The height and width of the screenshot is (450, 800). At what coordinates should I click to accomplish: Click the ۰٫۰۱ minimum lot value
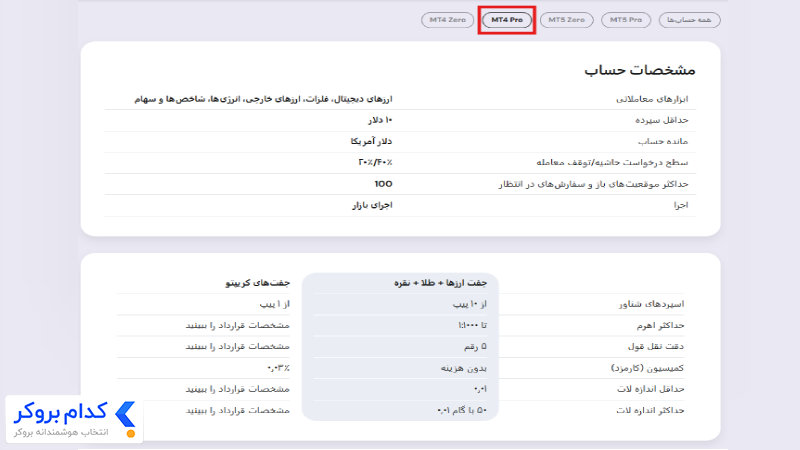coord(480,389)
